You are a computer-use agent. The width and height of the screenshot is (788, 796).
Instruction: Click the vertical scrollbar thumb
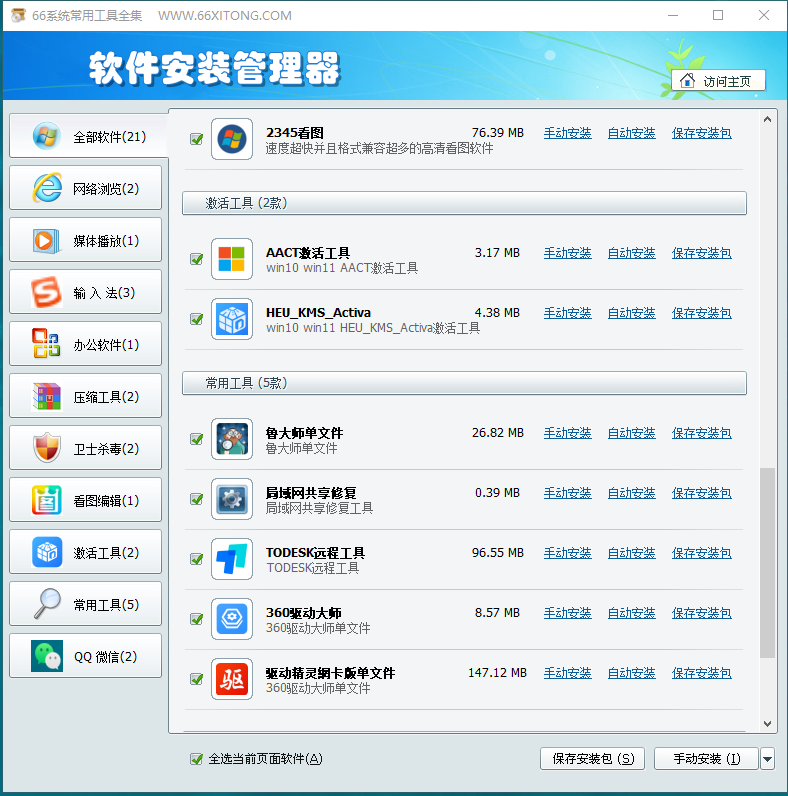(x=767, y=562)
